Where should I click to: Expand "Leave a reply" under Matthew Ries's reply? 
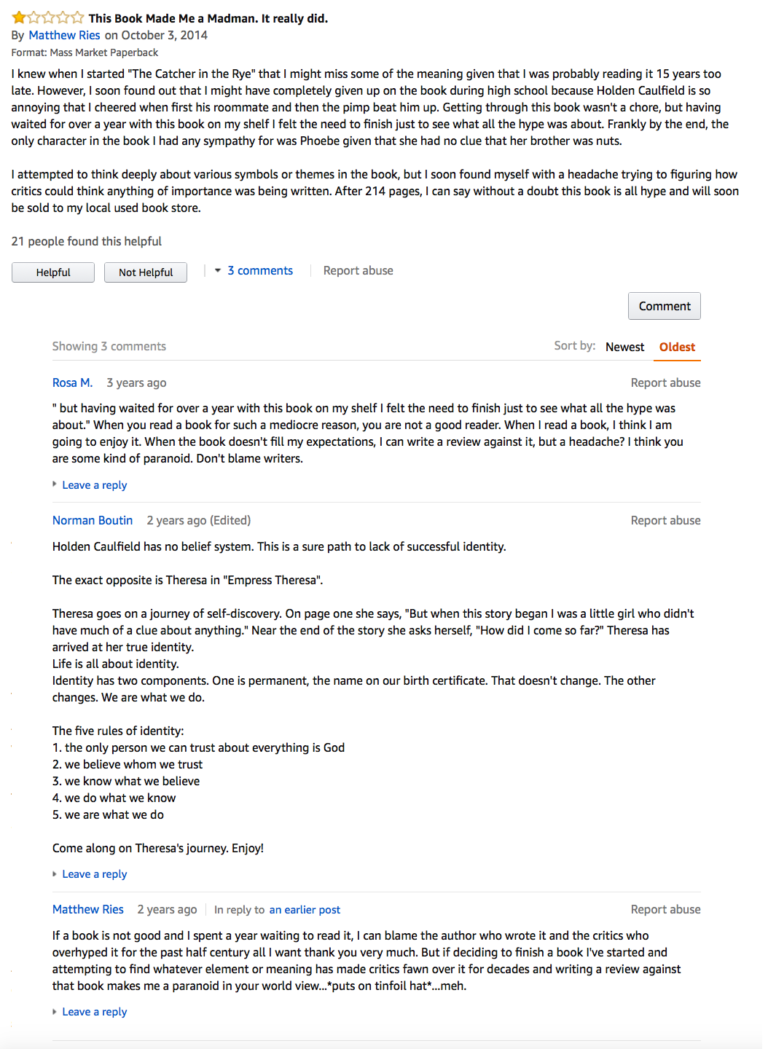coord(94,1011)
